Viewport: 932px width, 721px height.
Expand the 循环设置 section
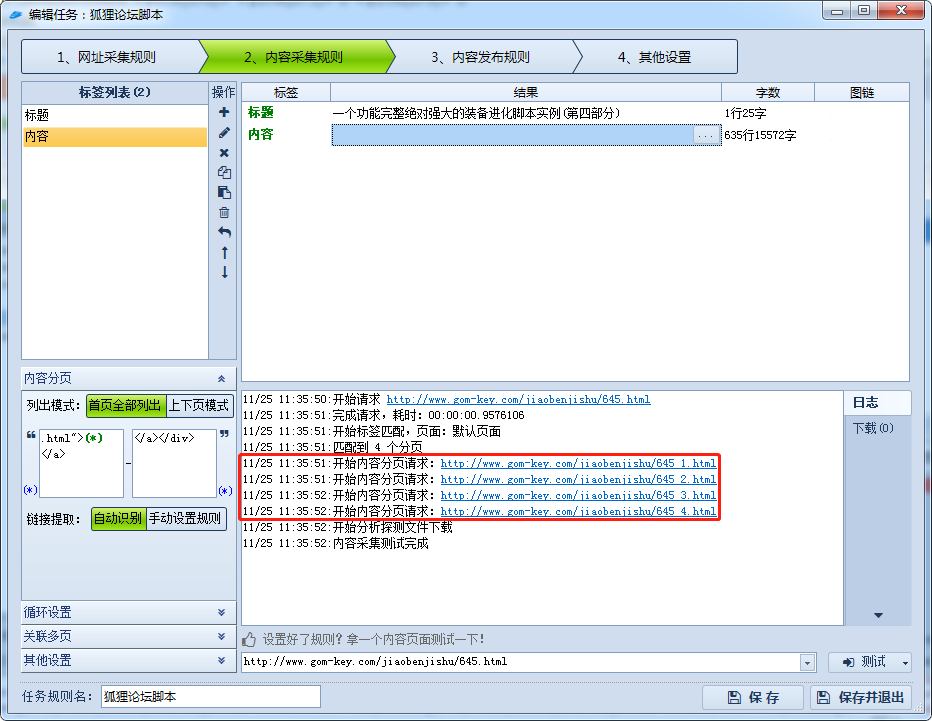(x=125, y=612)
